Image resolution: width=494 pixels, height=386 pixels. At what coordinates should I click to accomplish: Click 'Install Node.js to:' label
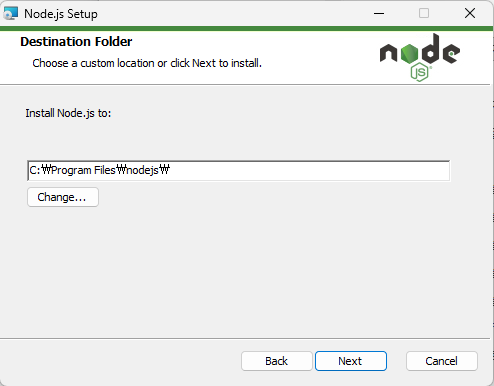(x=68, y=113)
